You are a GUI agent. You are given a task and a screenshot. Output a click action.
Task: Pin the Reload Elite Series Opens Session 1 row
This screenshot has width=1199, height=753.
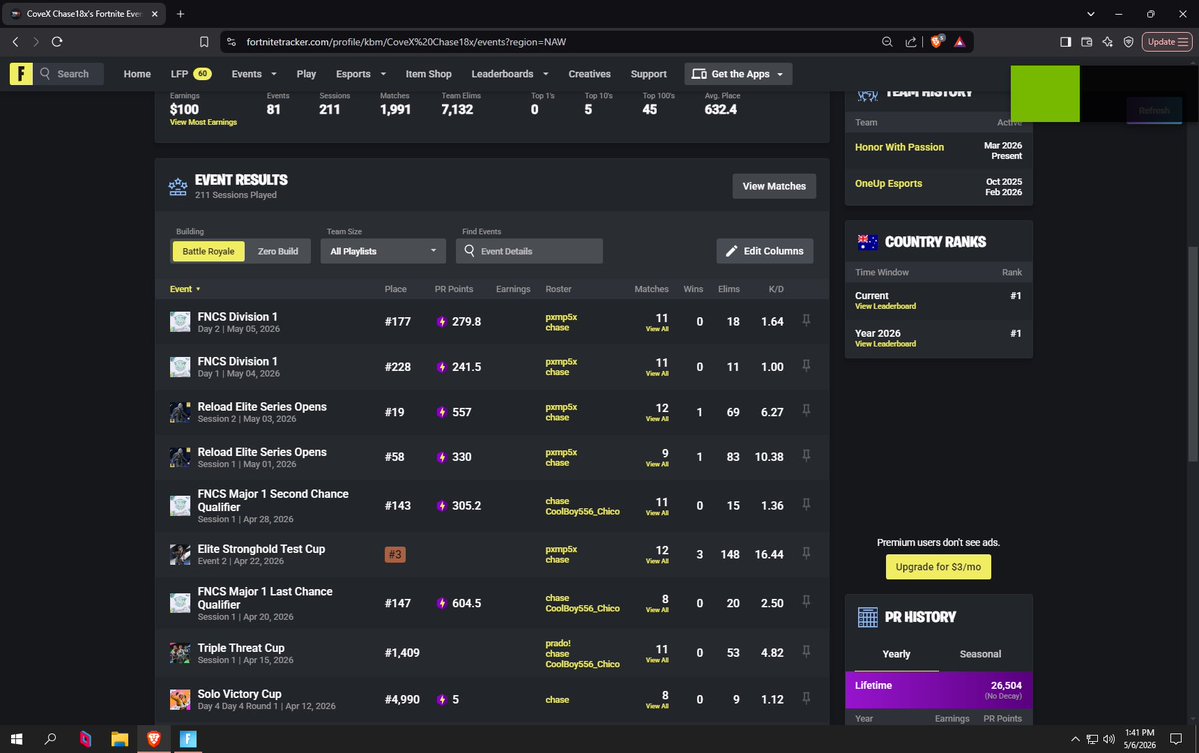[806, 456]
